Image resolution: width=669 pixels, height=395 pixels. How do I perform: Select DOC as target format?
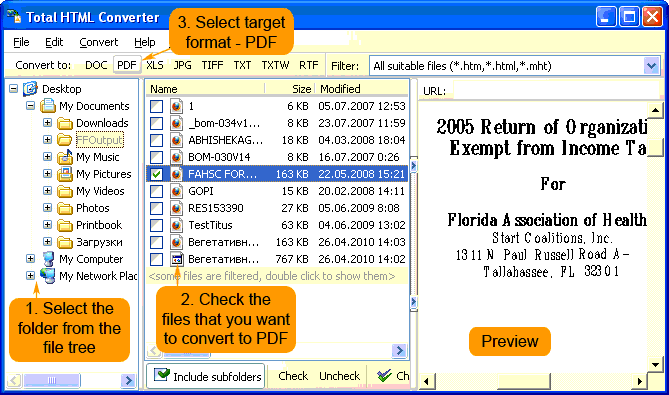click(96, 65)
